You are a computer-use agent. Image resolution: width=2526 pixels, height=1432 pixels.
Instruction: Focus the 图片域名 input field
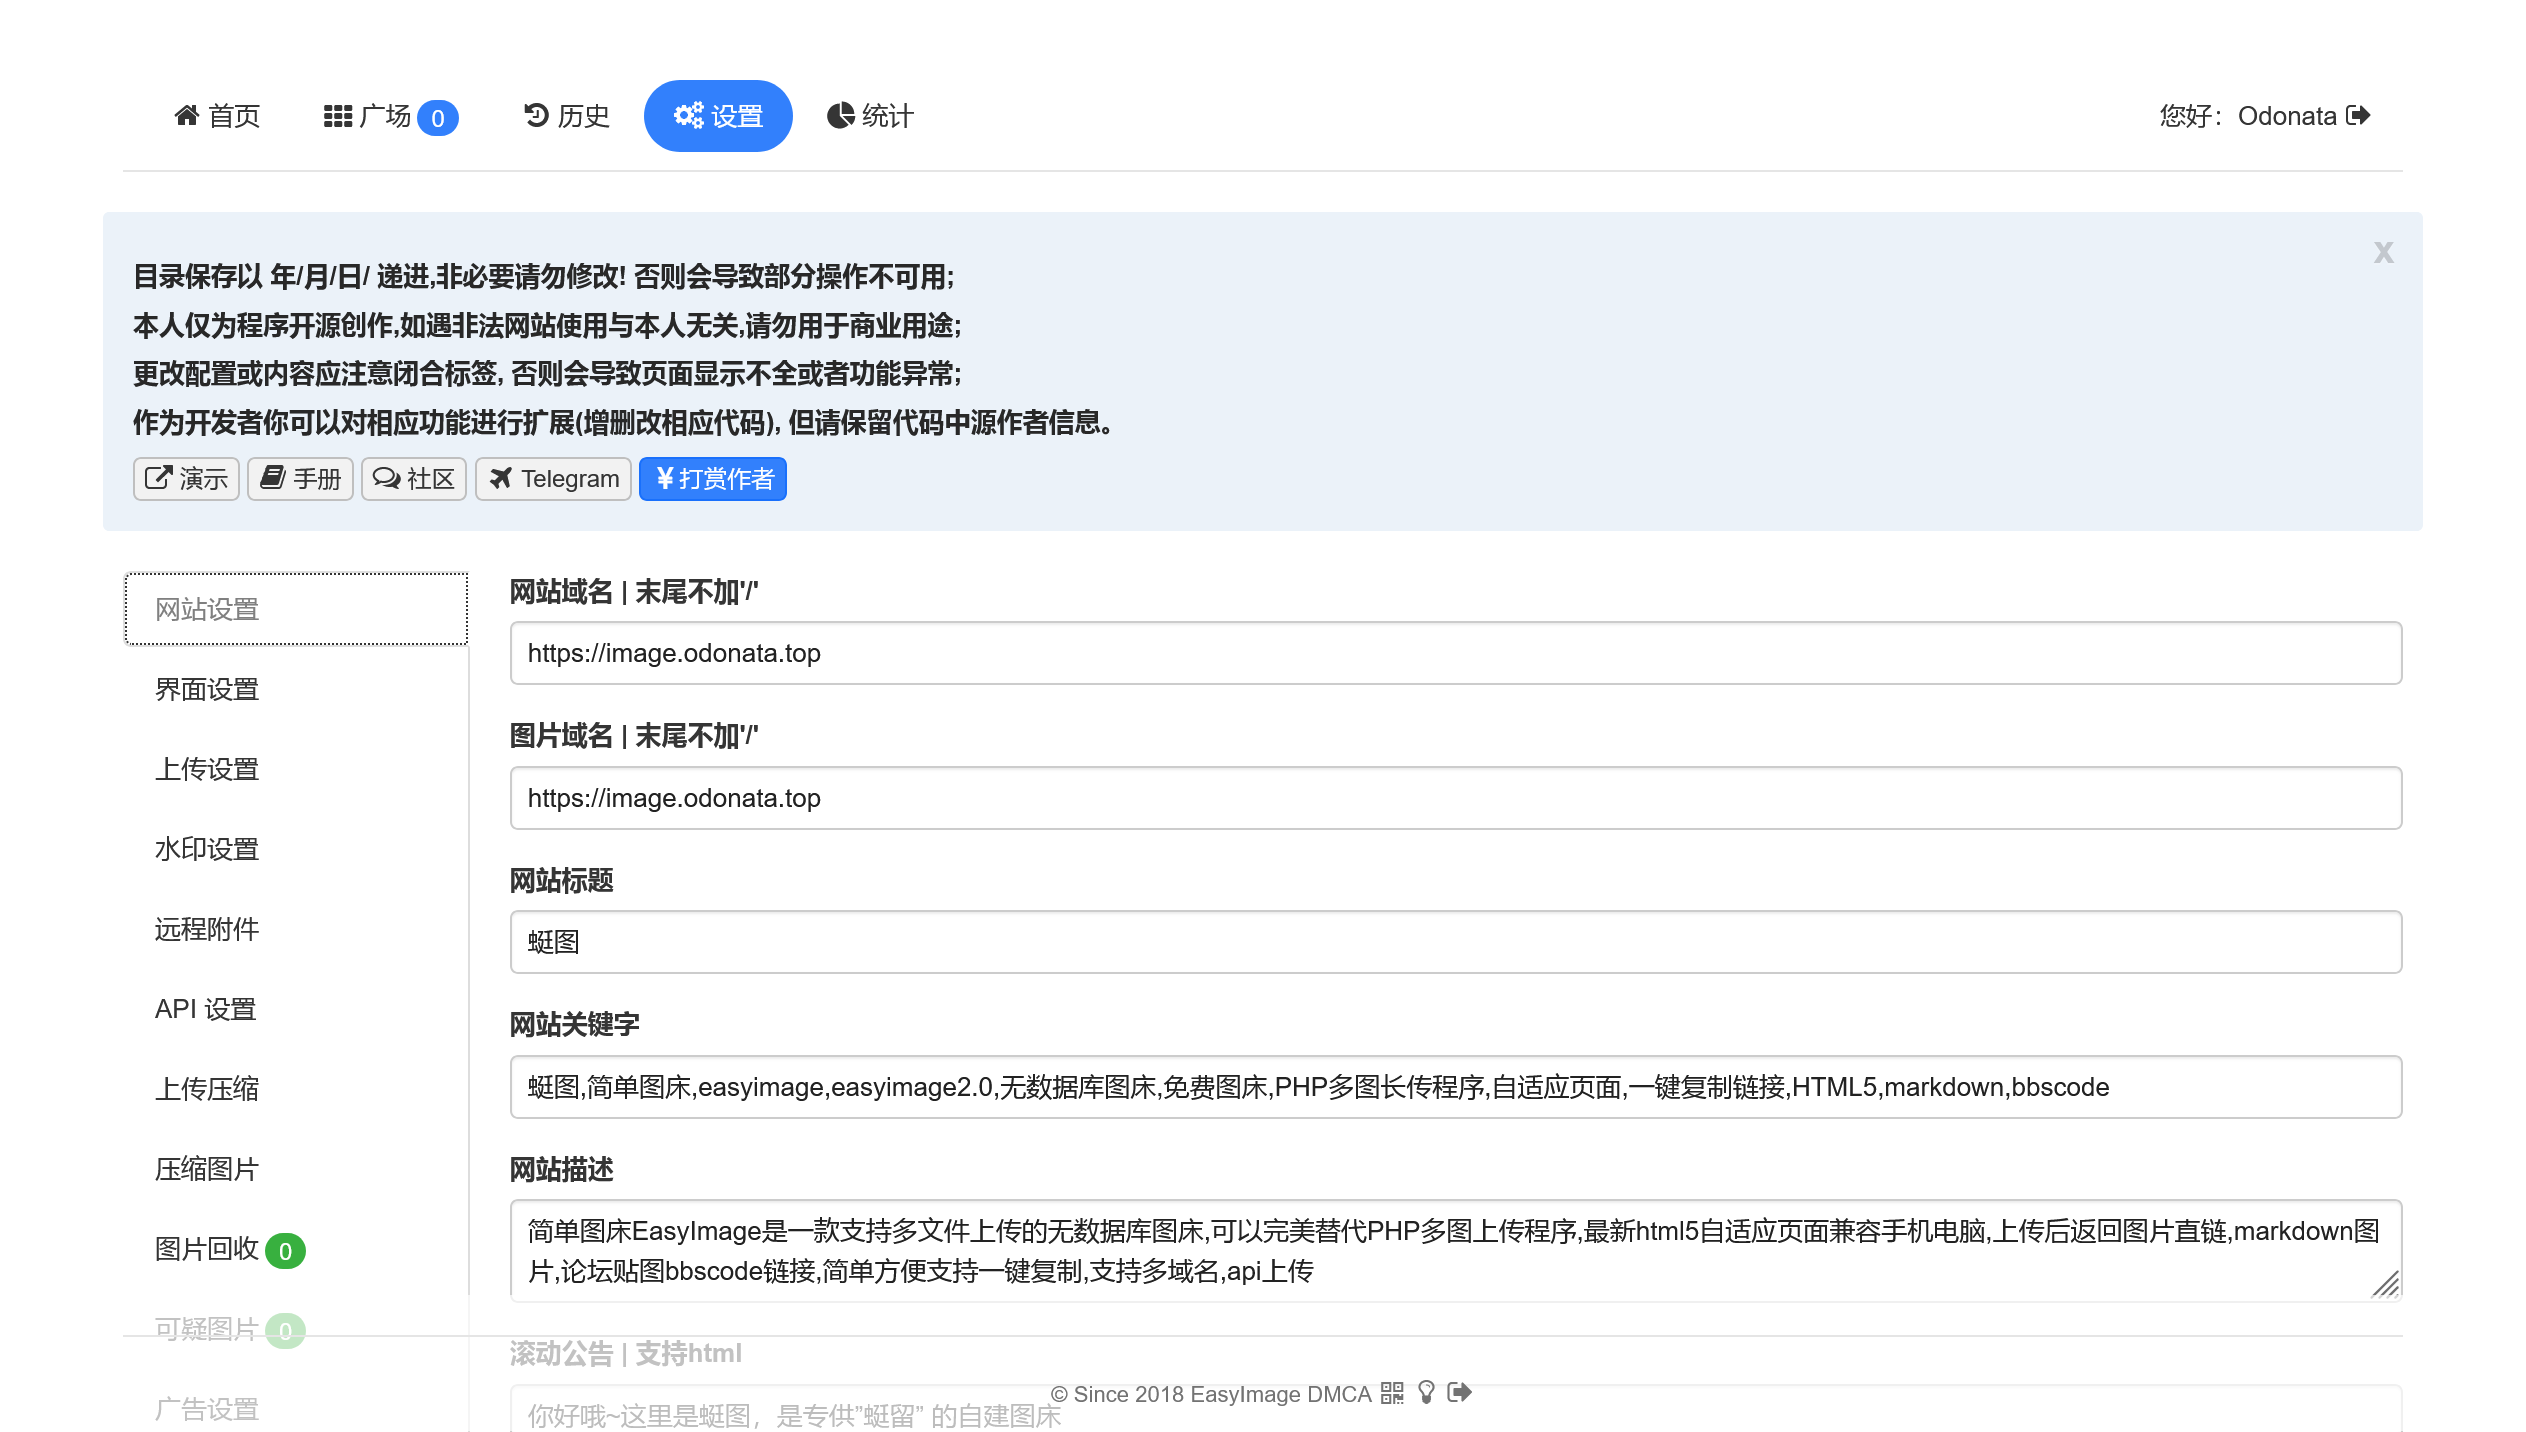[x=1456, y=798]
